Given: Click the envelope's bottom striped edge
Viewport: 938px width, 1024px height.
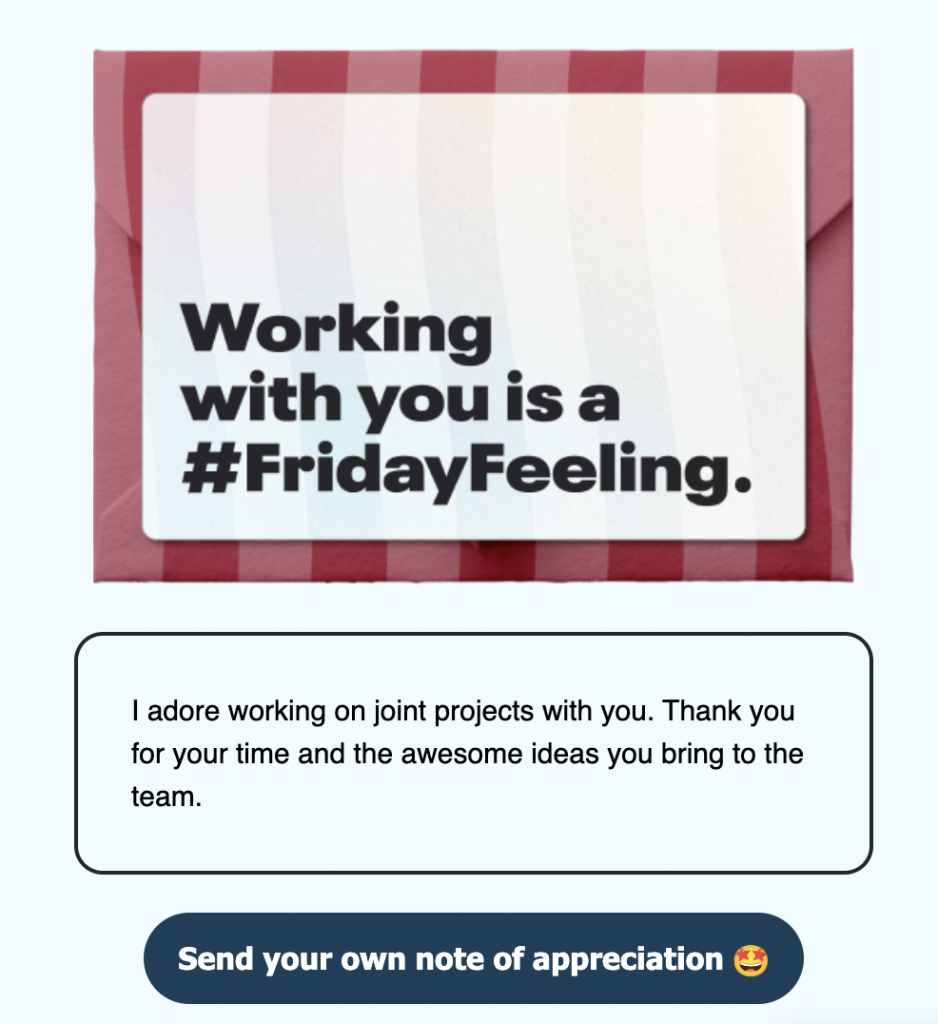Looking at the screenshot, I should tap(473, 563).
